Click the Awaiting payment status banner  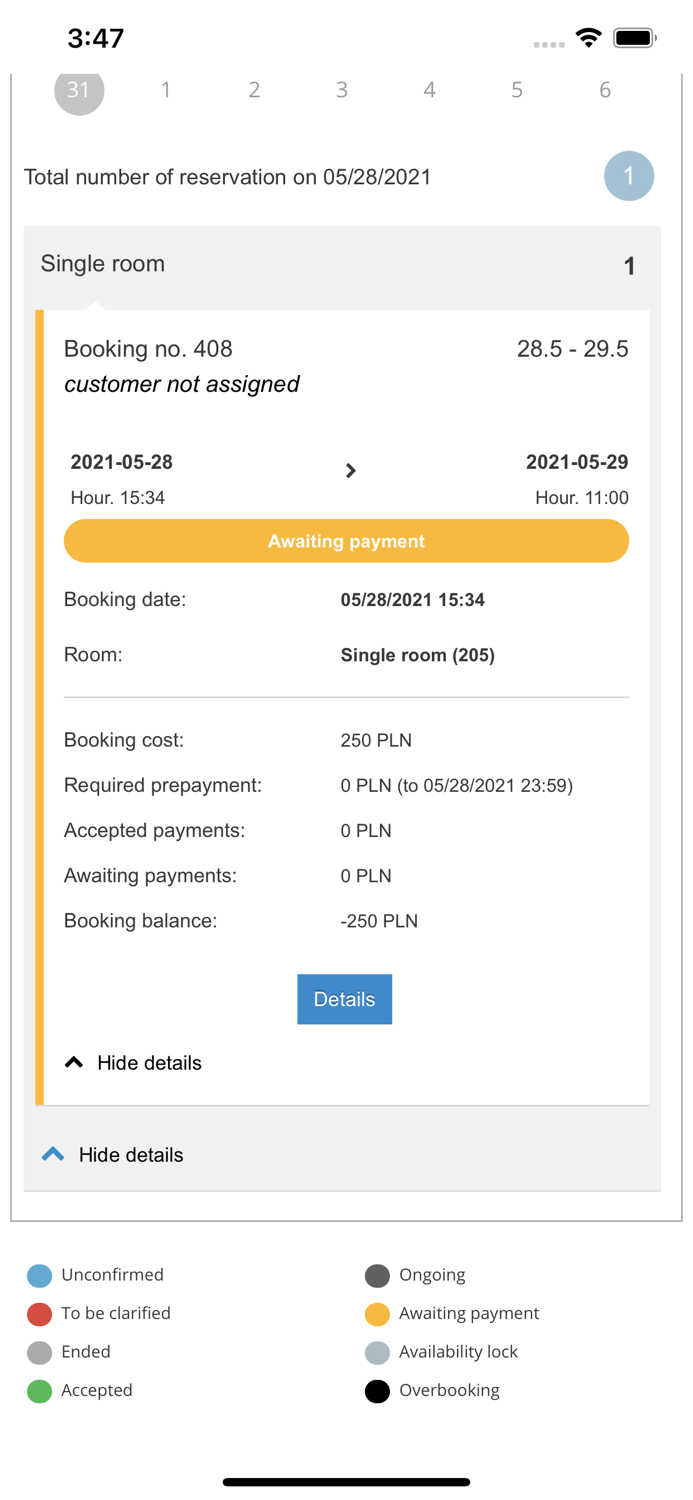point(346,541)
